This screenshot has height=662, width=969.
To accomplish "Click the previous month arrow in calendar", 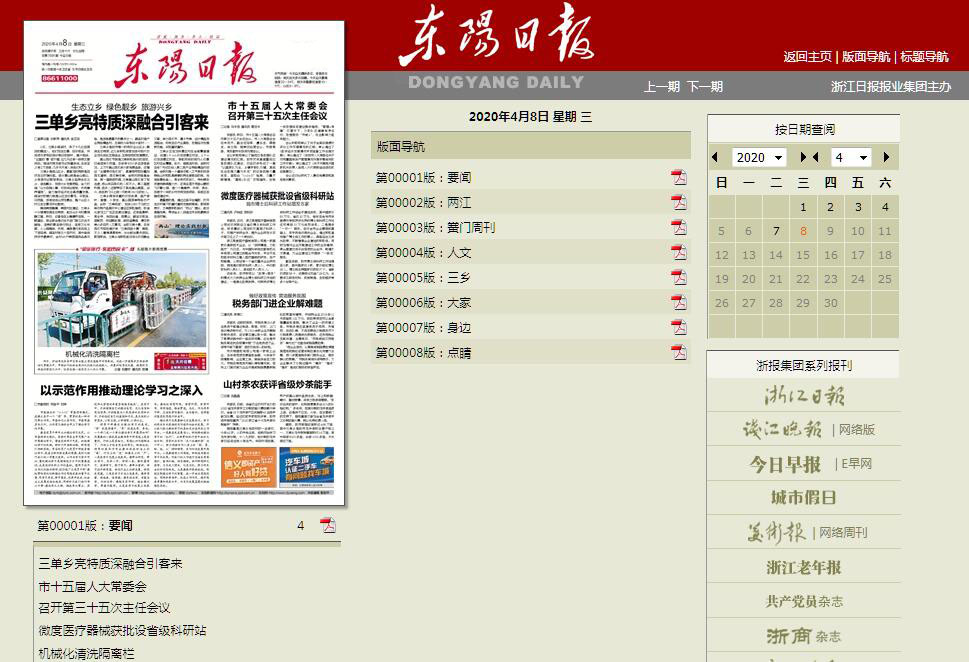I will point(816,158).
